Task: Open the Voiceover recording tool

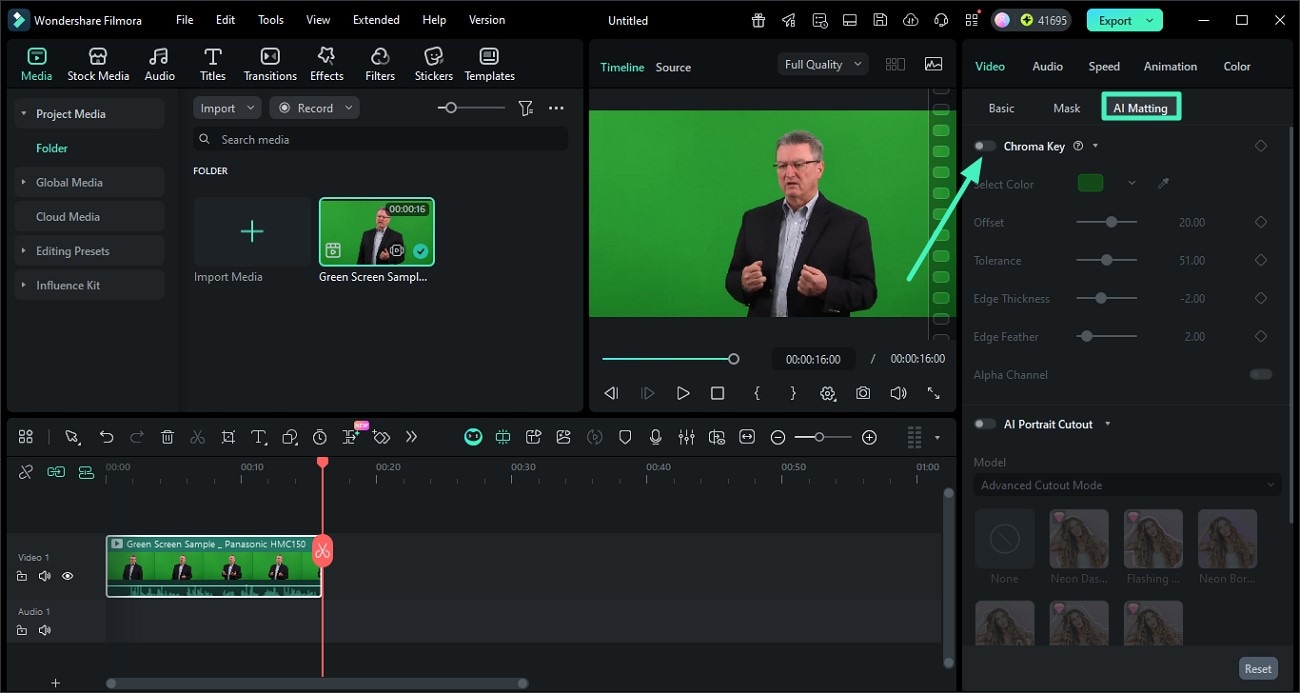Action: (x=655, y=437)
